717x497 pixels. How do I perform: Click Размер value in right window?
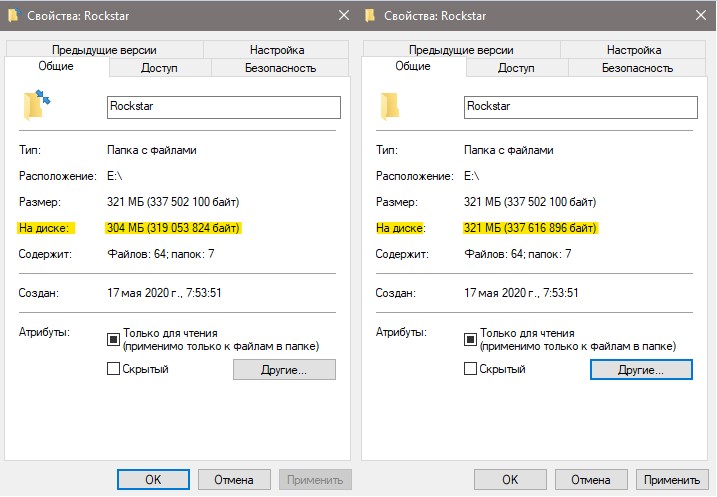pos(530,202)
